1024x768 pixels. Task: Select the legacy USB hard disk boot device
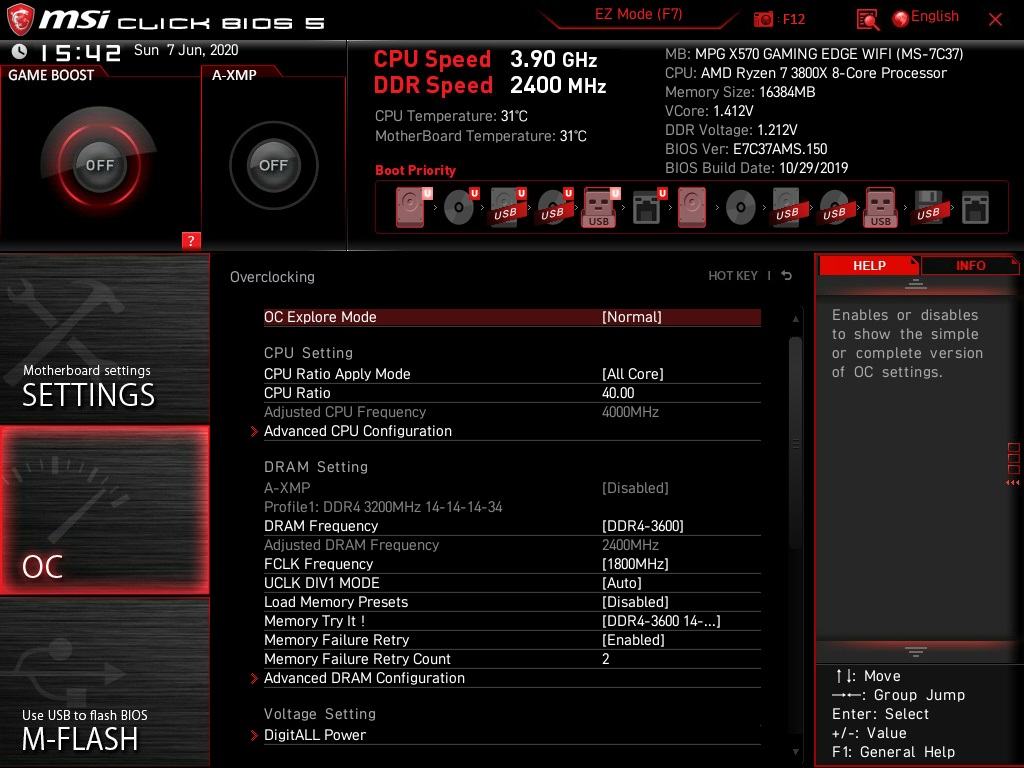click(x=788, y=207)
